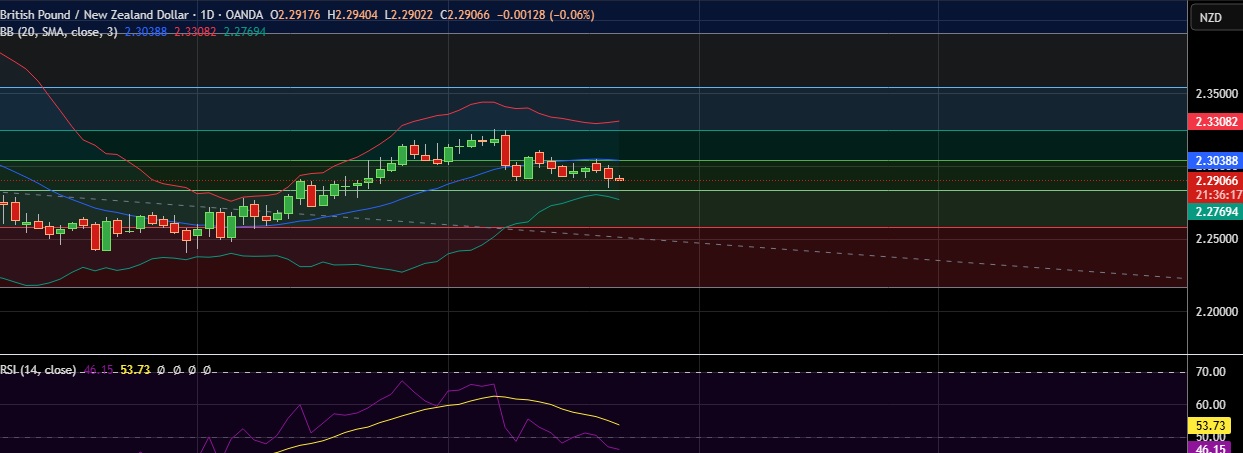Select the BB (20, SMA, close, 3) indicator legend
This screenshot has height=453, width=1243.
coord(58,32)
